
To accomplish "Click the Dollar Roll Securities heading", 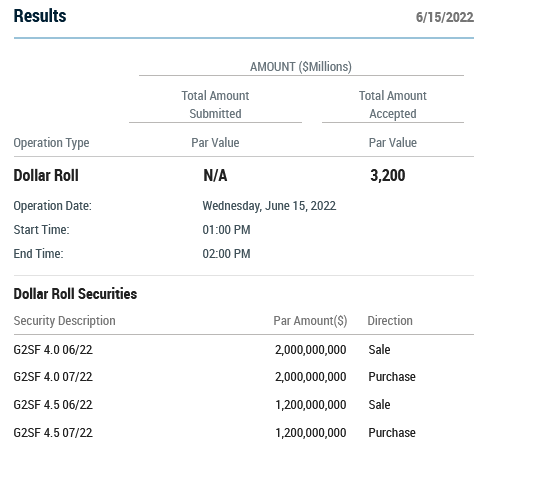I will (x=75, y=294).
